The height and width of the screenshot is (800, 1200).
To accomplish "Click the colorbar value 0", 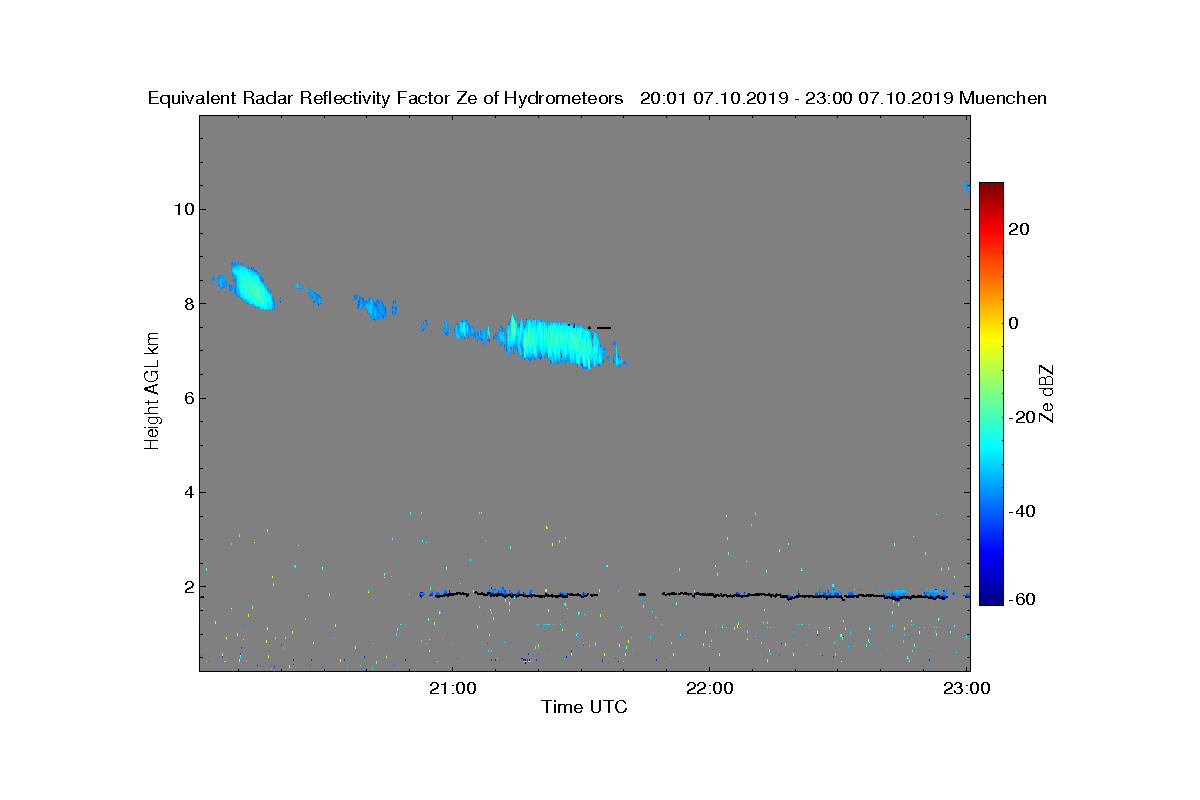I will [1015, 323].
